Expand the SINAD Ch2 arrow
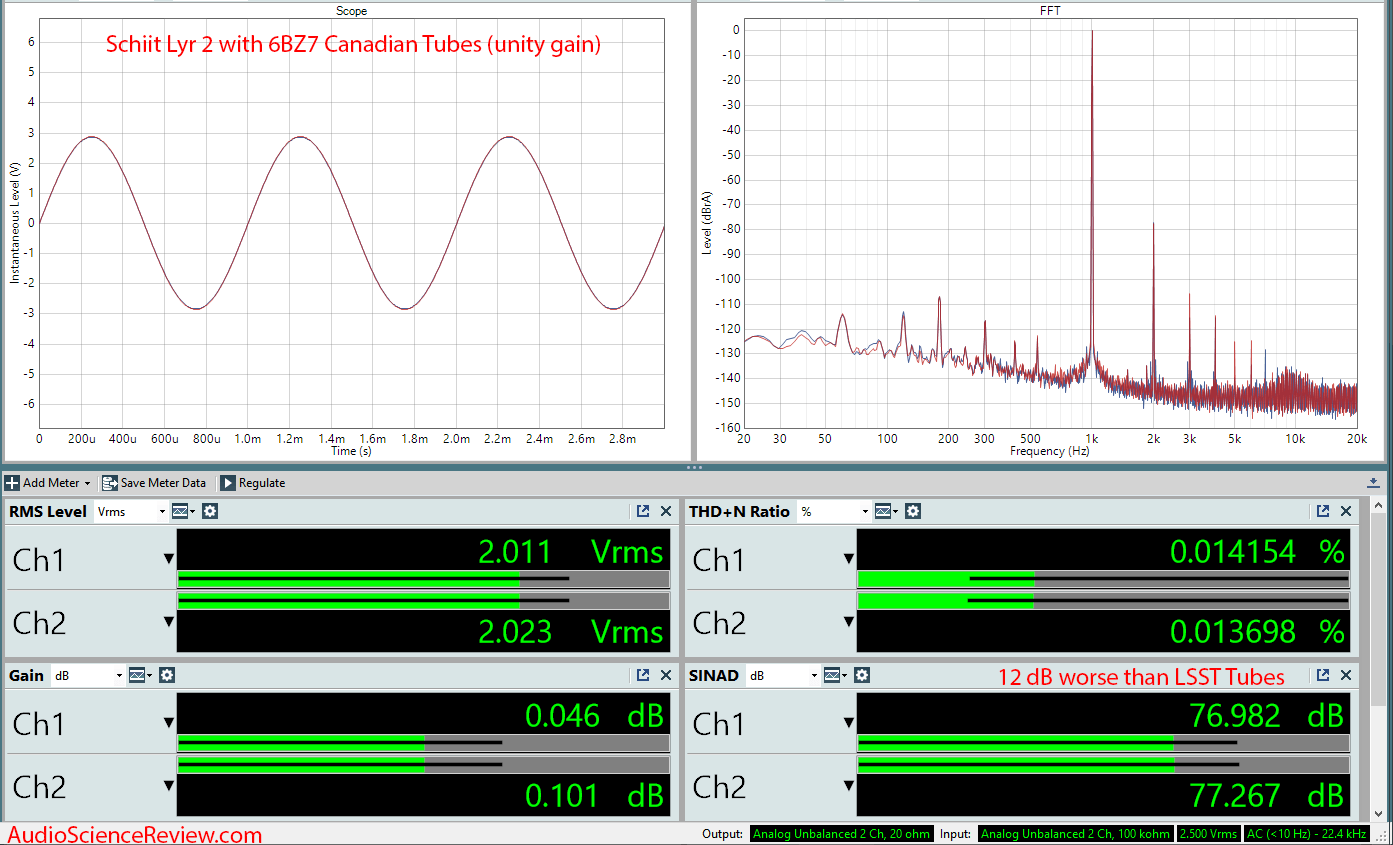This screenshot has height=845, width=1393. coord(849,786)
